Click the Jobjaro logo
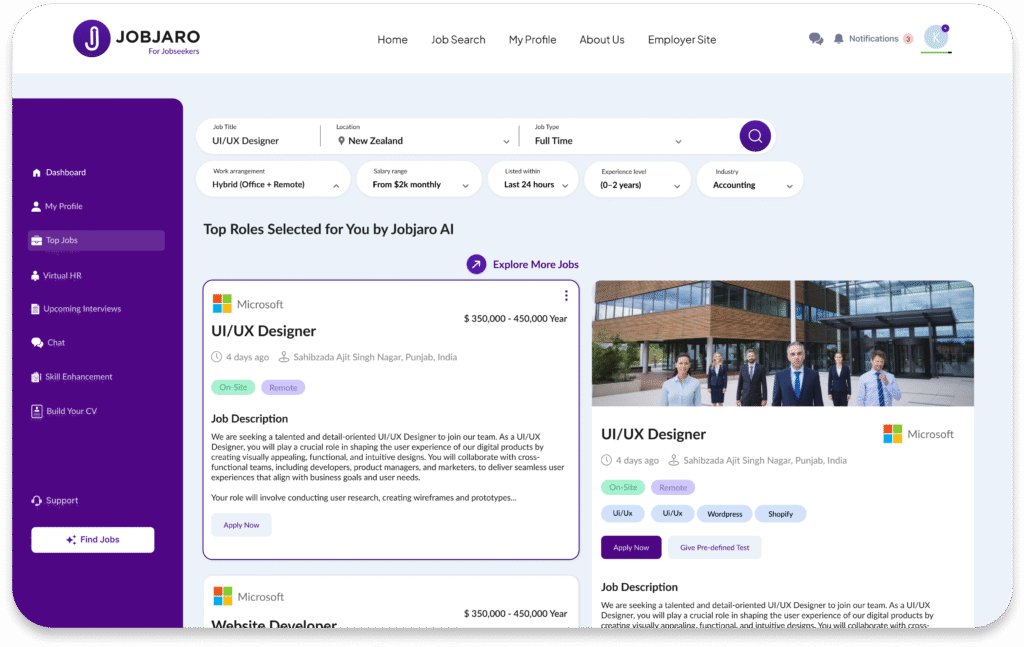 92,39
